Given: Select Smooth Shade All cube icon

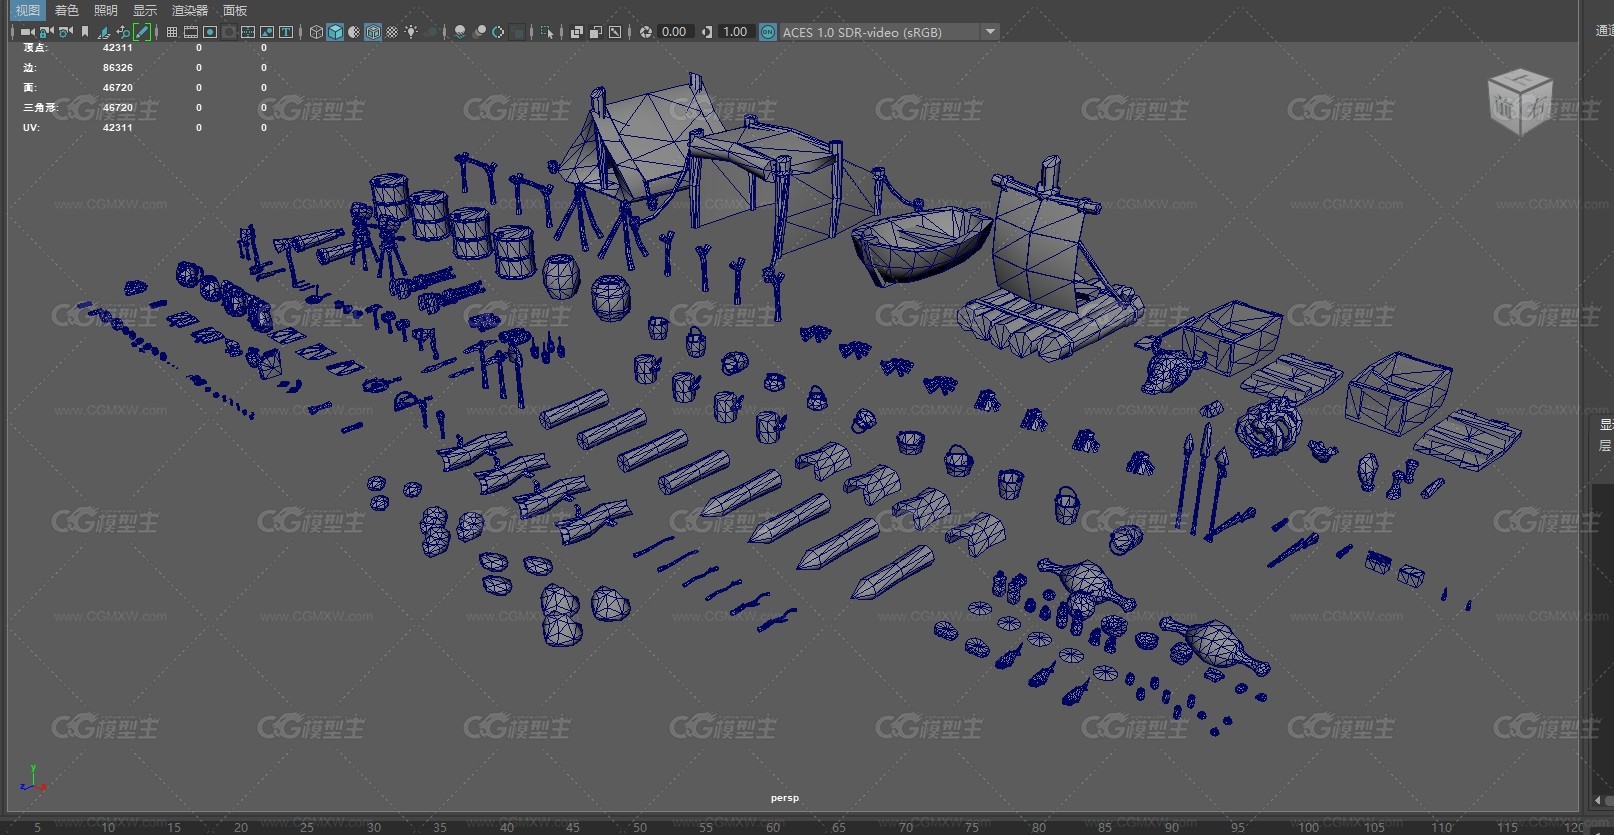Looking at the screenshot, I should [335, 32].
